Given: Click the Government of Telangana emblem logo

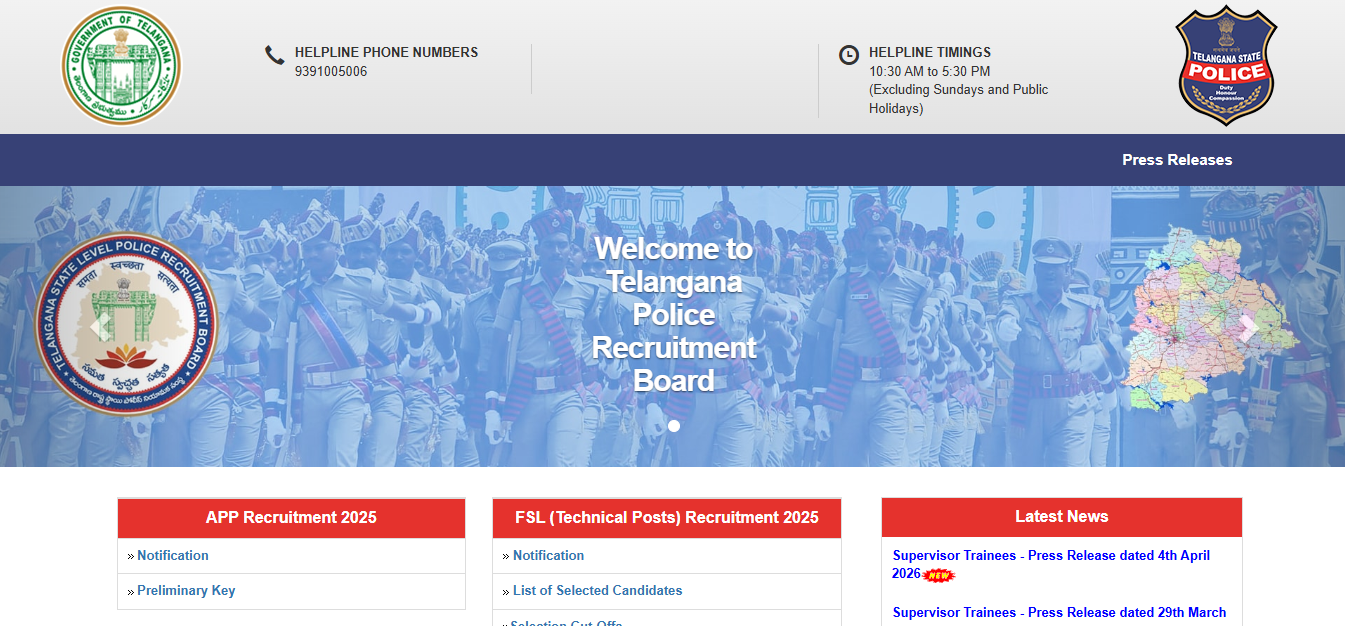Looking at the screenshot, I should click(x=121, y=65).
